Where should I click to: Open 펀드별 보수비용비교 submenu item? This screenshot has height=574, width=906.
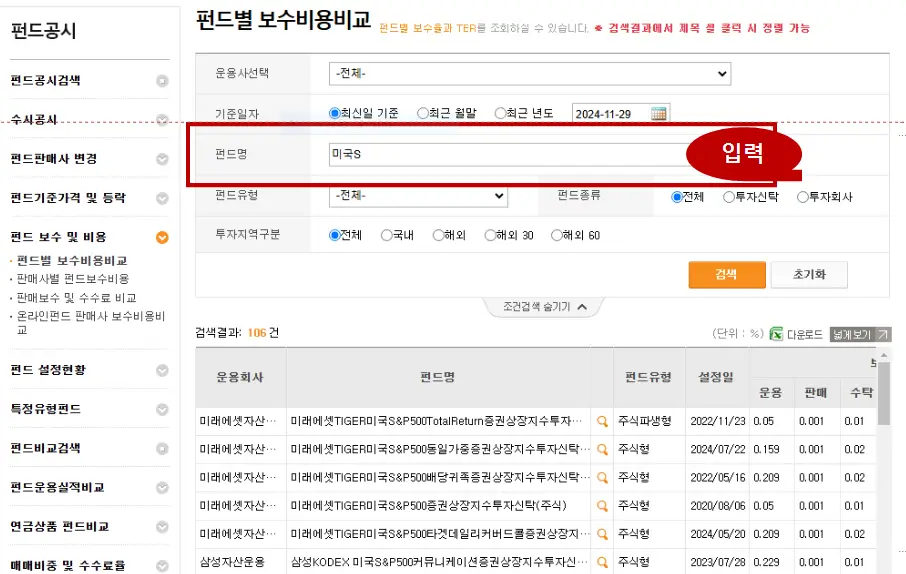coord(72,261)
